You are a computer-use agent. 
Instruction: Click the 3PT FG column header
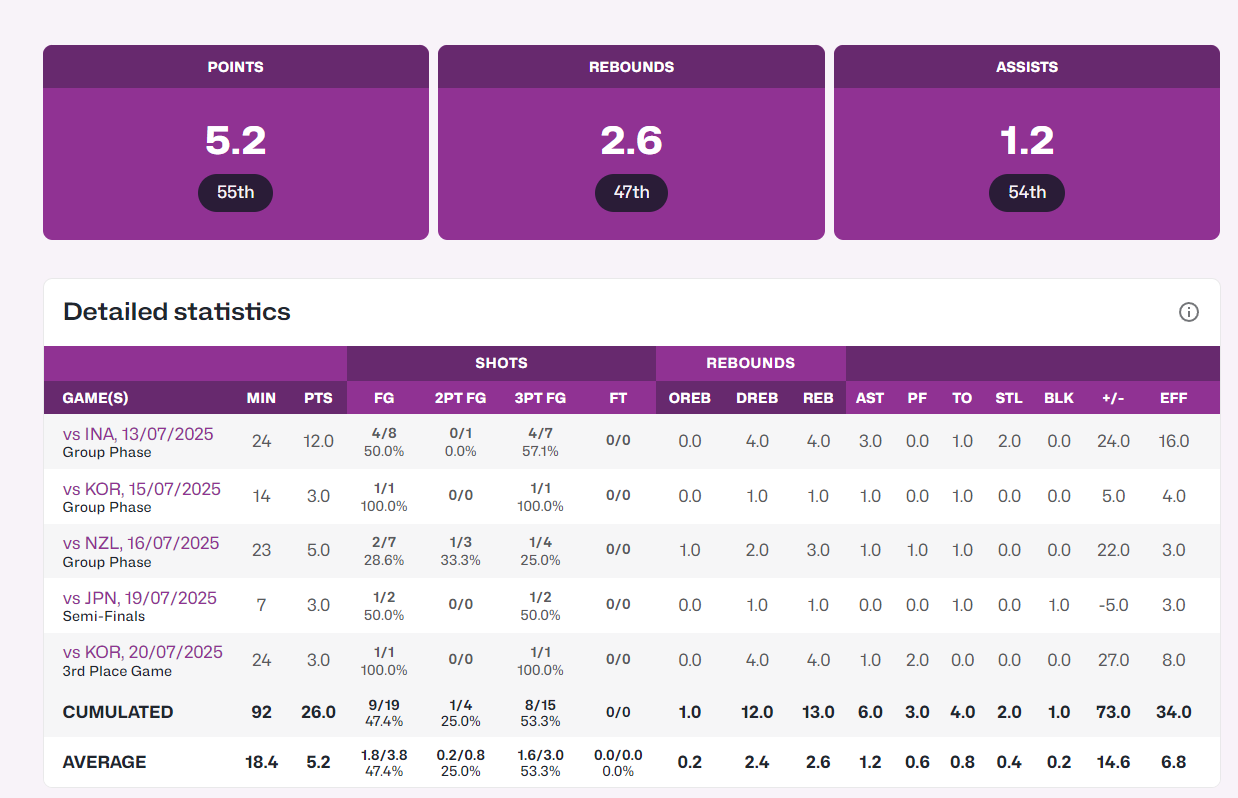(540, 398)
